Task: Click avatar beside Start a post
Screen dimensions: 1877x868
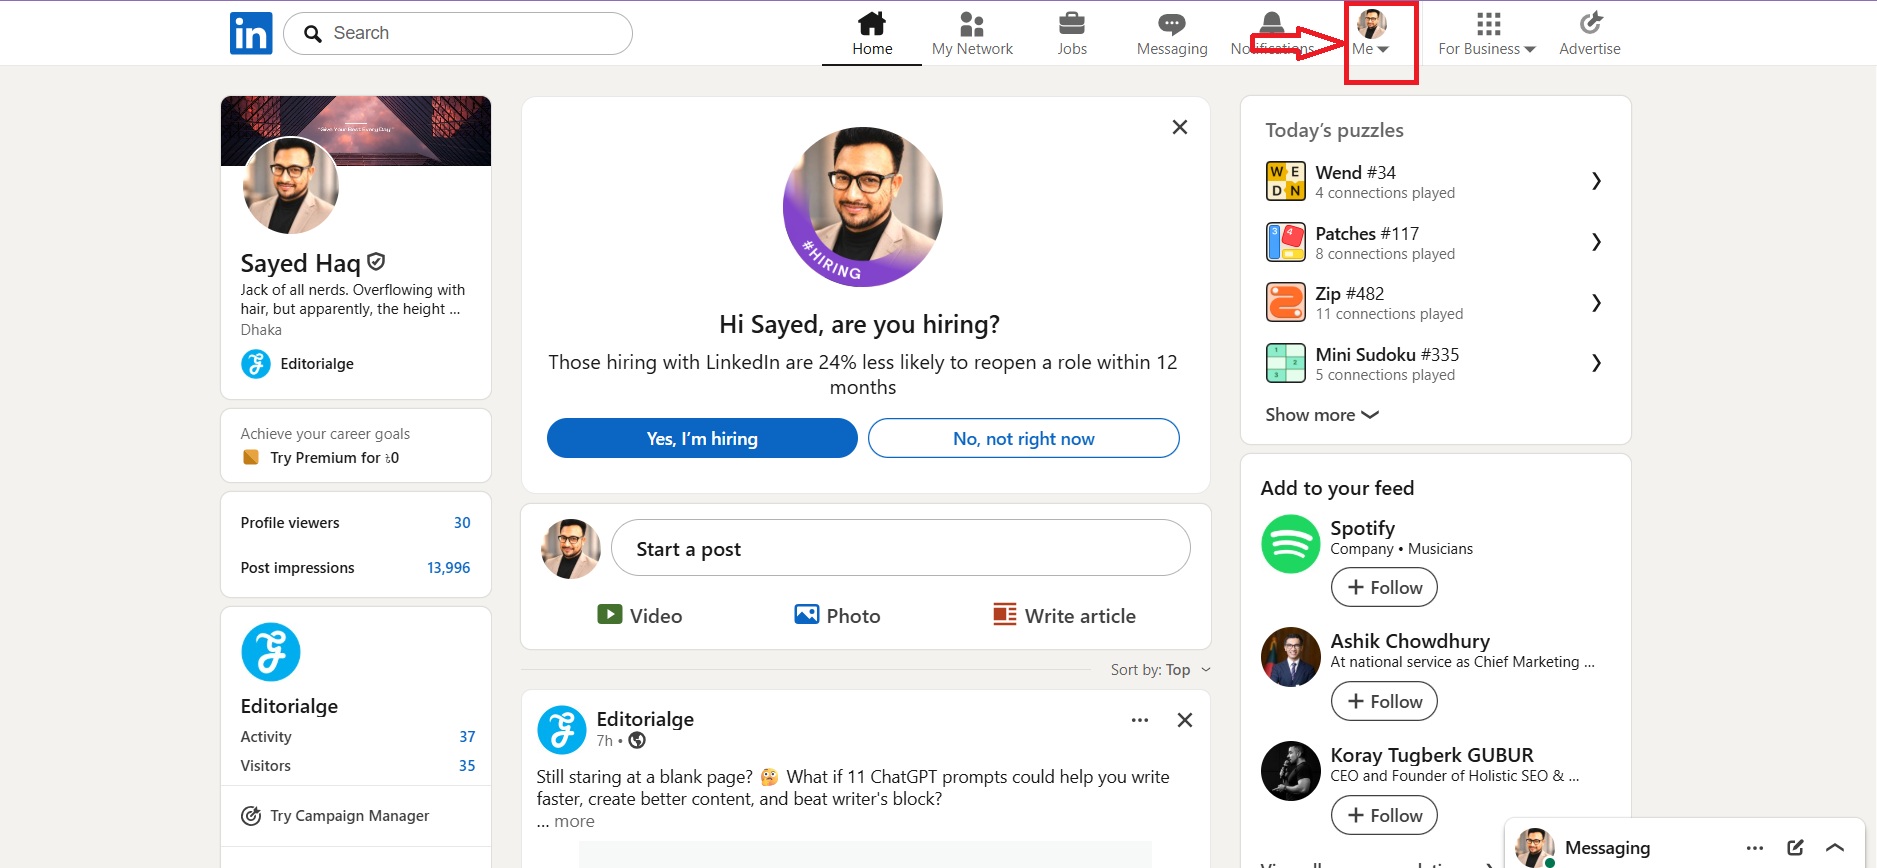Action: 571,549
